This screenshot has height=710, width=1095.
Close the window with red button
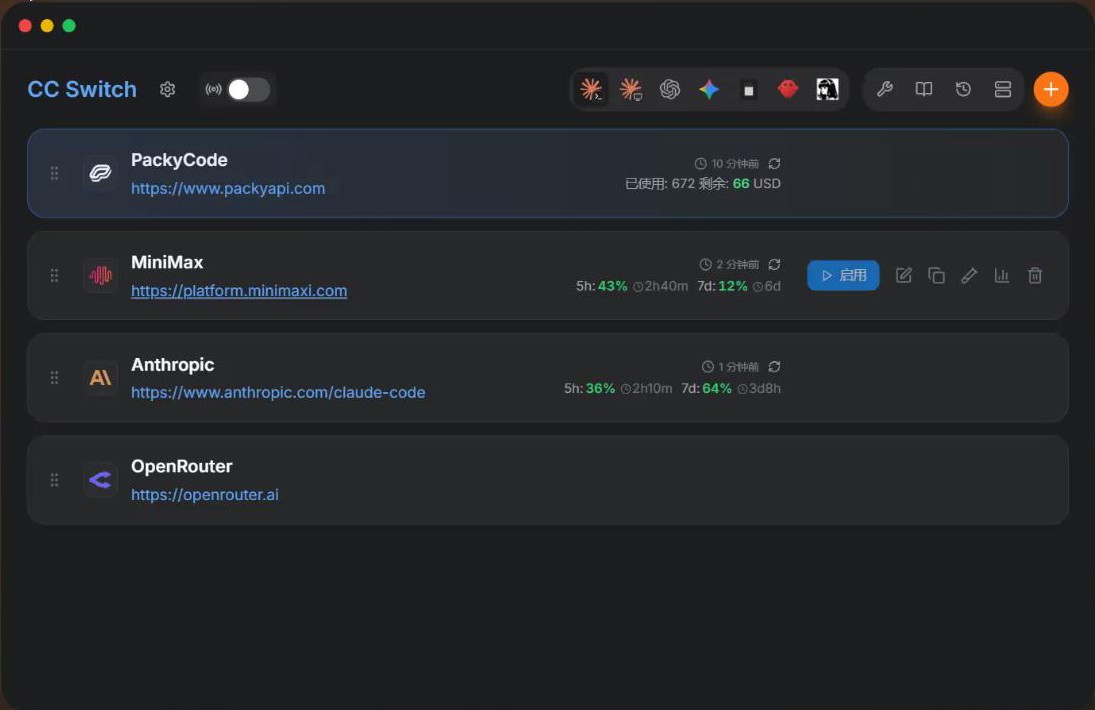[x=25, y=26]
